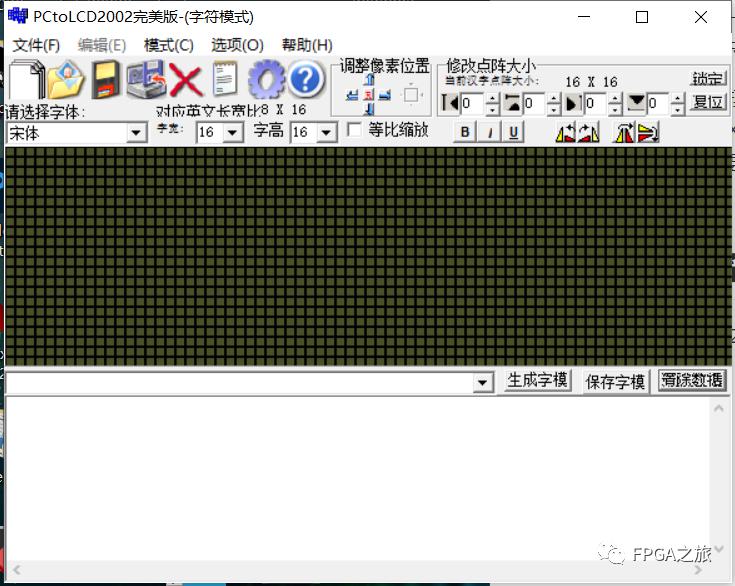Click the 生成字模 button
This screenshot has width=735, height=586.
[537, 381]
